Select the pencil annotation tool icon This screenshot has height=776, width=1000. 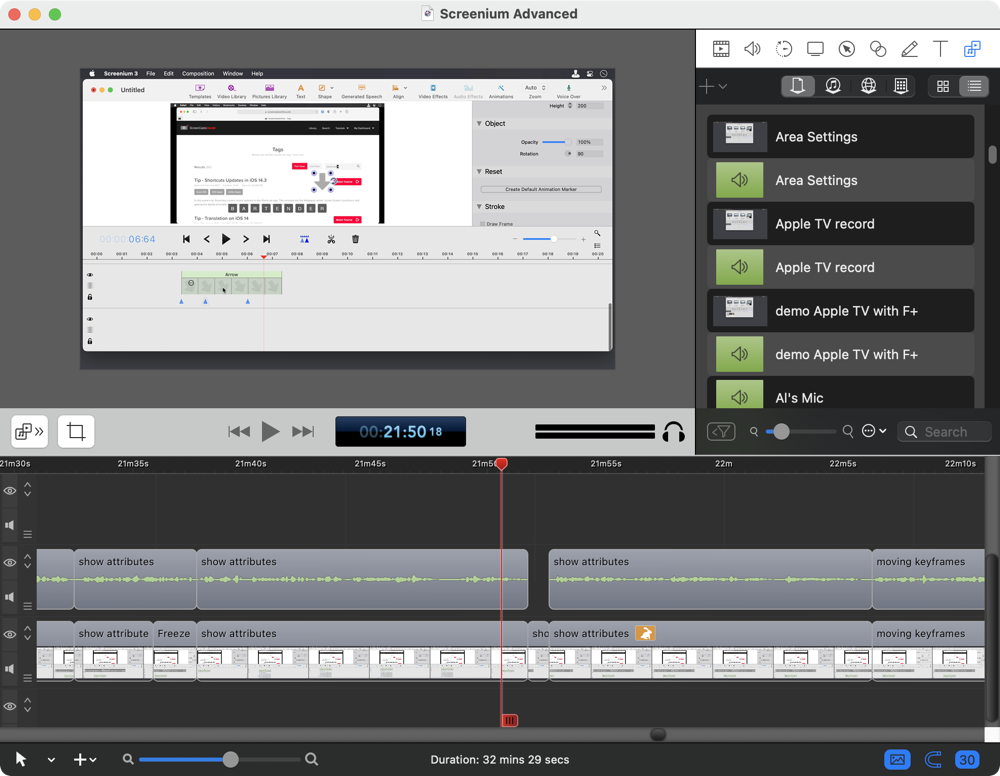909,49
